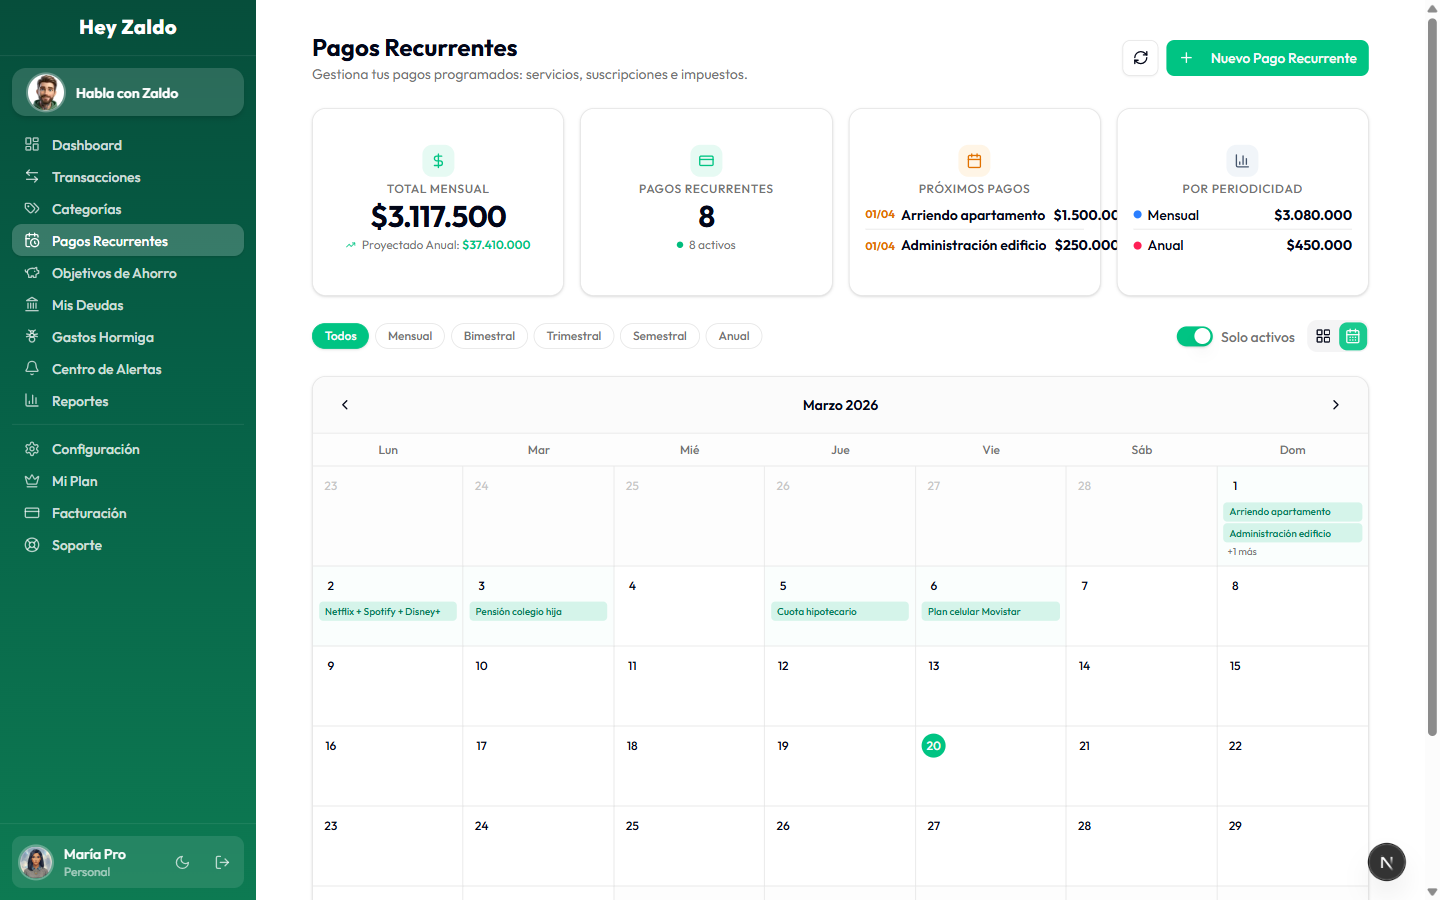Enable the Anual filter pill
The width and height of the screenshot is (1440, 900).
coord(733,336)
